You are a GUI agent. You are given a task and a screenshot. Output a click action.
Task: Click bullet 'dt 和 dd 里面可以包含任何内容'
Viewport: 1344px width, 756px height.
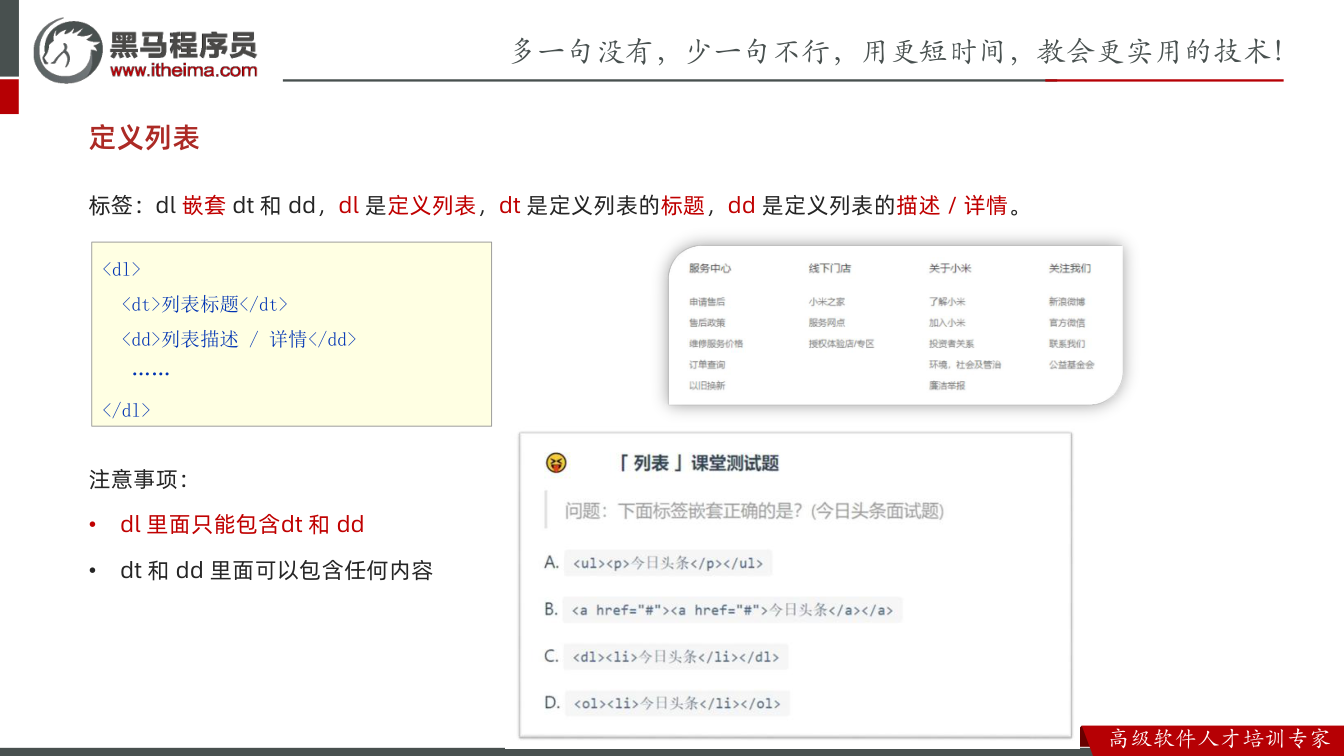coord(276,571)
